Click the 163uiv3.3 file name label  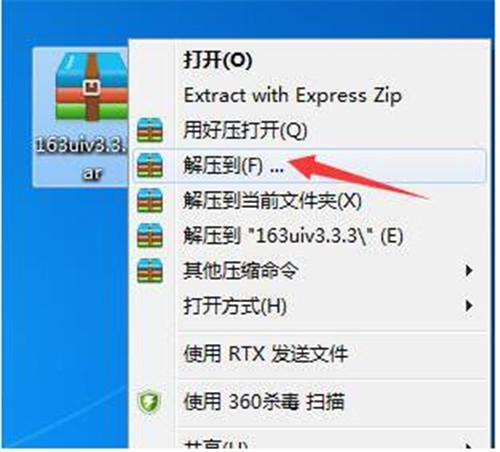82,159
